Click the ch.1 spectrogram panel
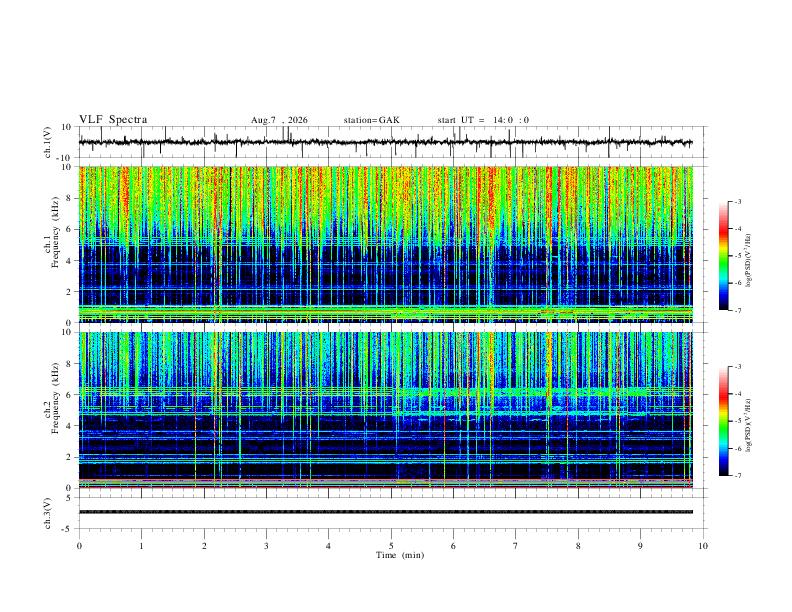This screenshot has width=792, height=612. 386,244
